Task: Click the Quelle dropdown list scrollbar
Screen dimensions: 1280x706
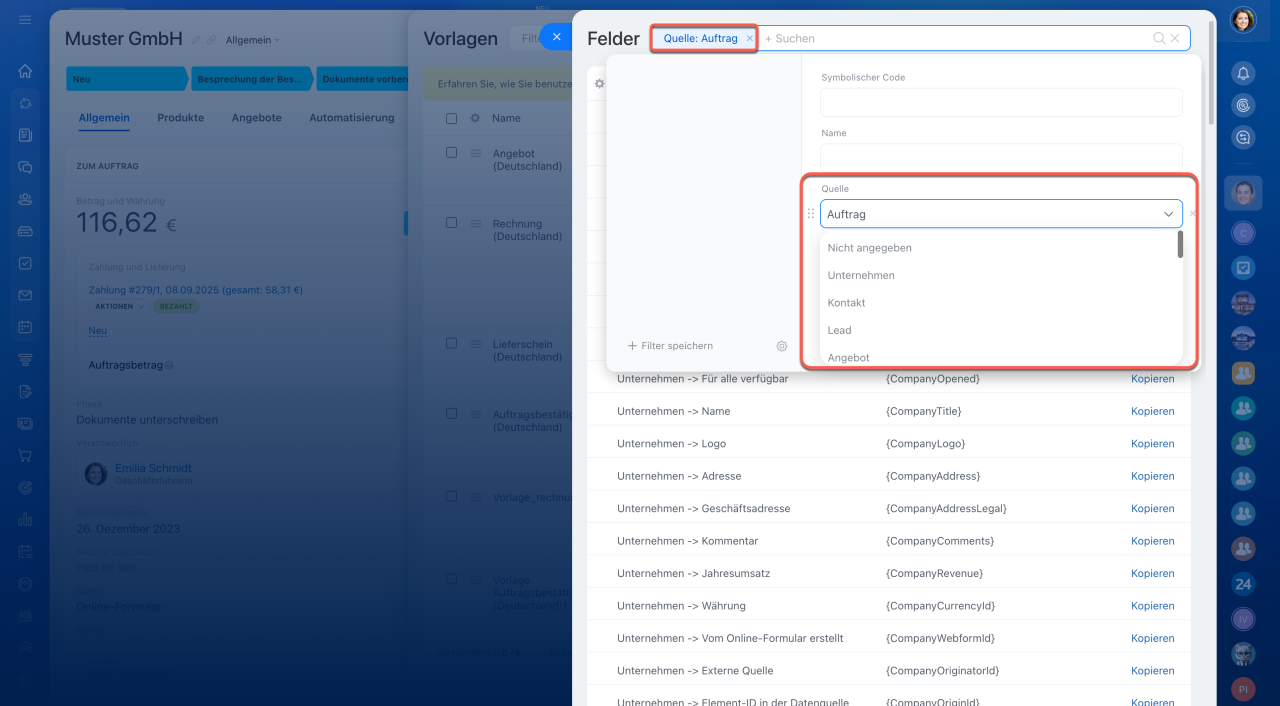Action: [x=1180, y=245]
